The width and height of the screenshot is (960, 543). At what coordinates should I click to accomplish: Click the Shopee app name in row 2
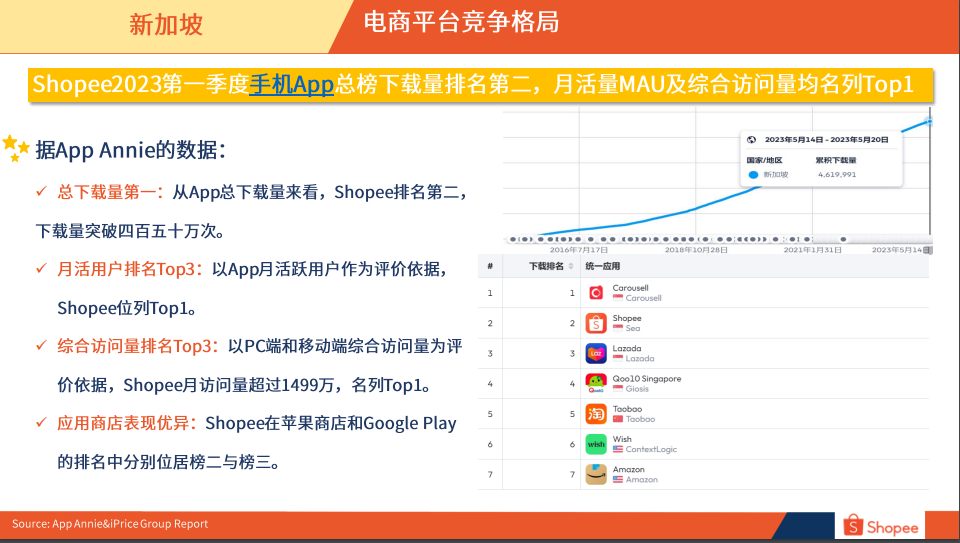[627, 318]
